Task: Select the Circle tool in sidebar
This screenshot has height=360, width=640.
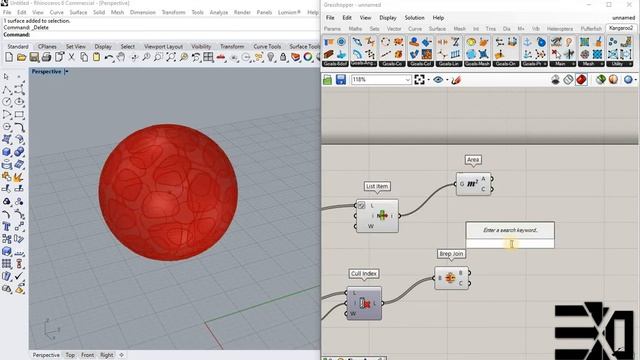Action: click(6, 102)
